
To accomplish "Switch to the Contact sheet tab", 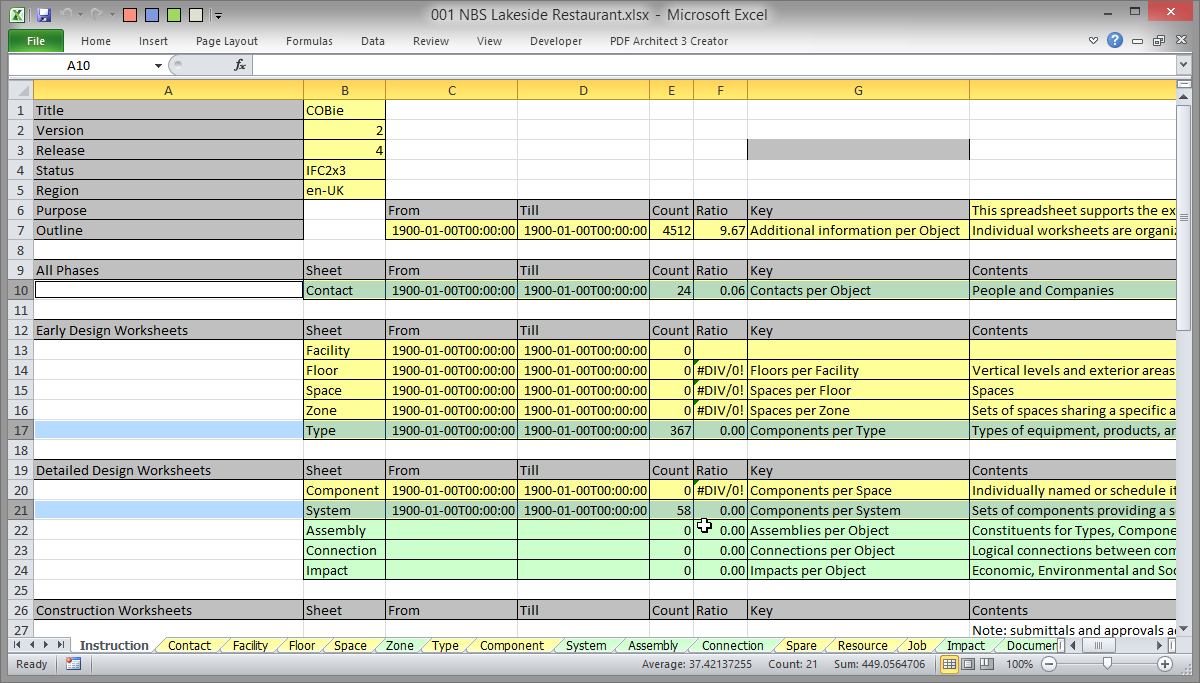I will coord(187,645).
